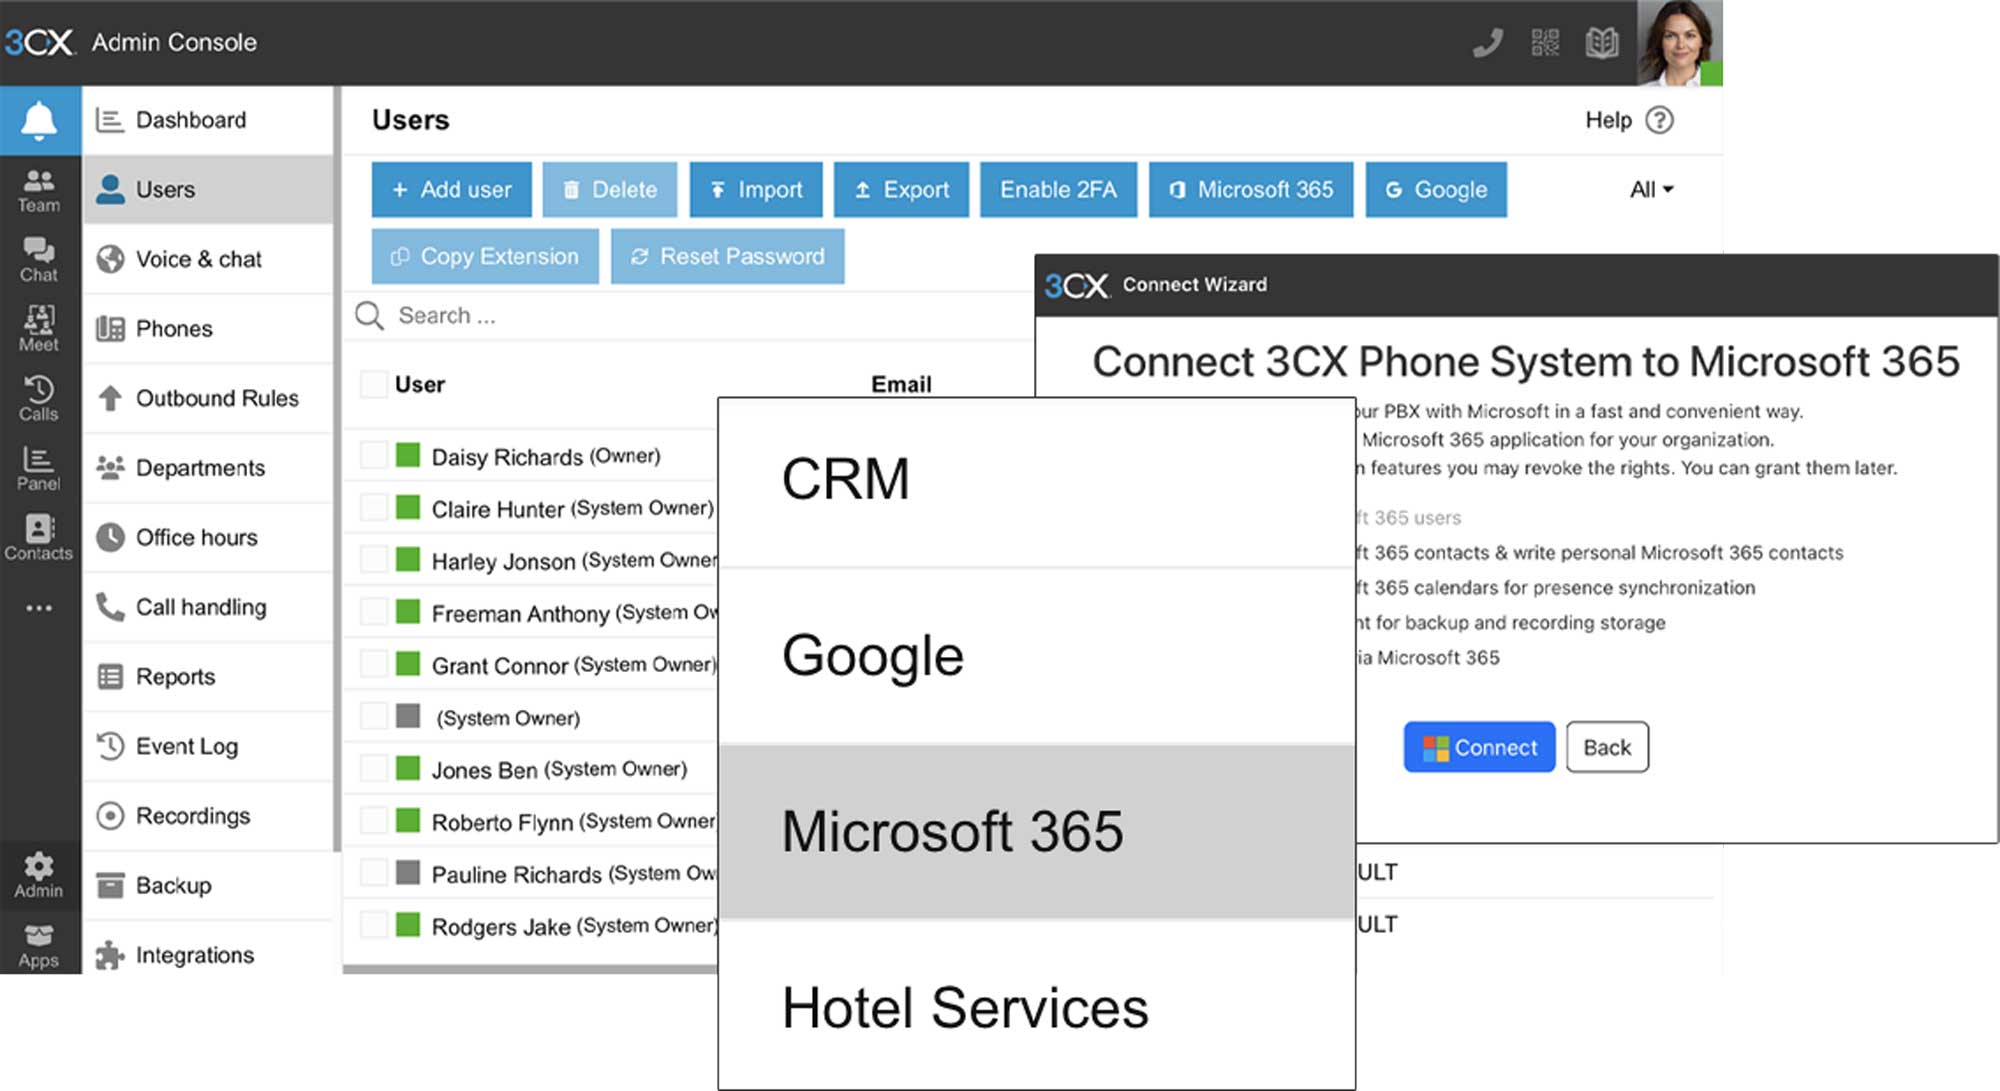Screen dimensions: 2000x1091
Task: Toggle the select-all checkbox beside User header
Action: coord(374,384)
